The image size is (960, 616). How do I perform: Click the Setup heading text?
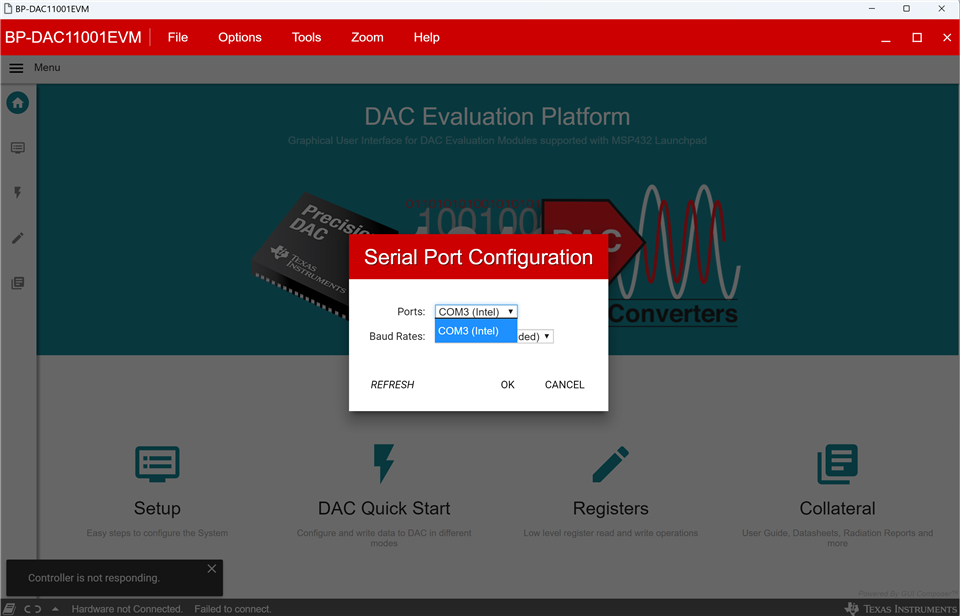tap(157, 508)
